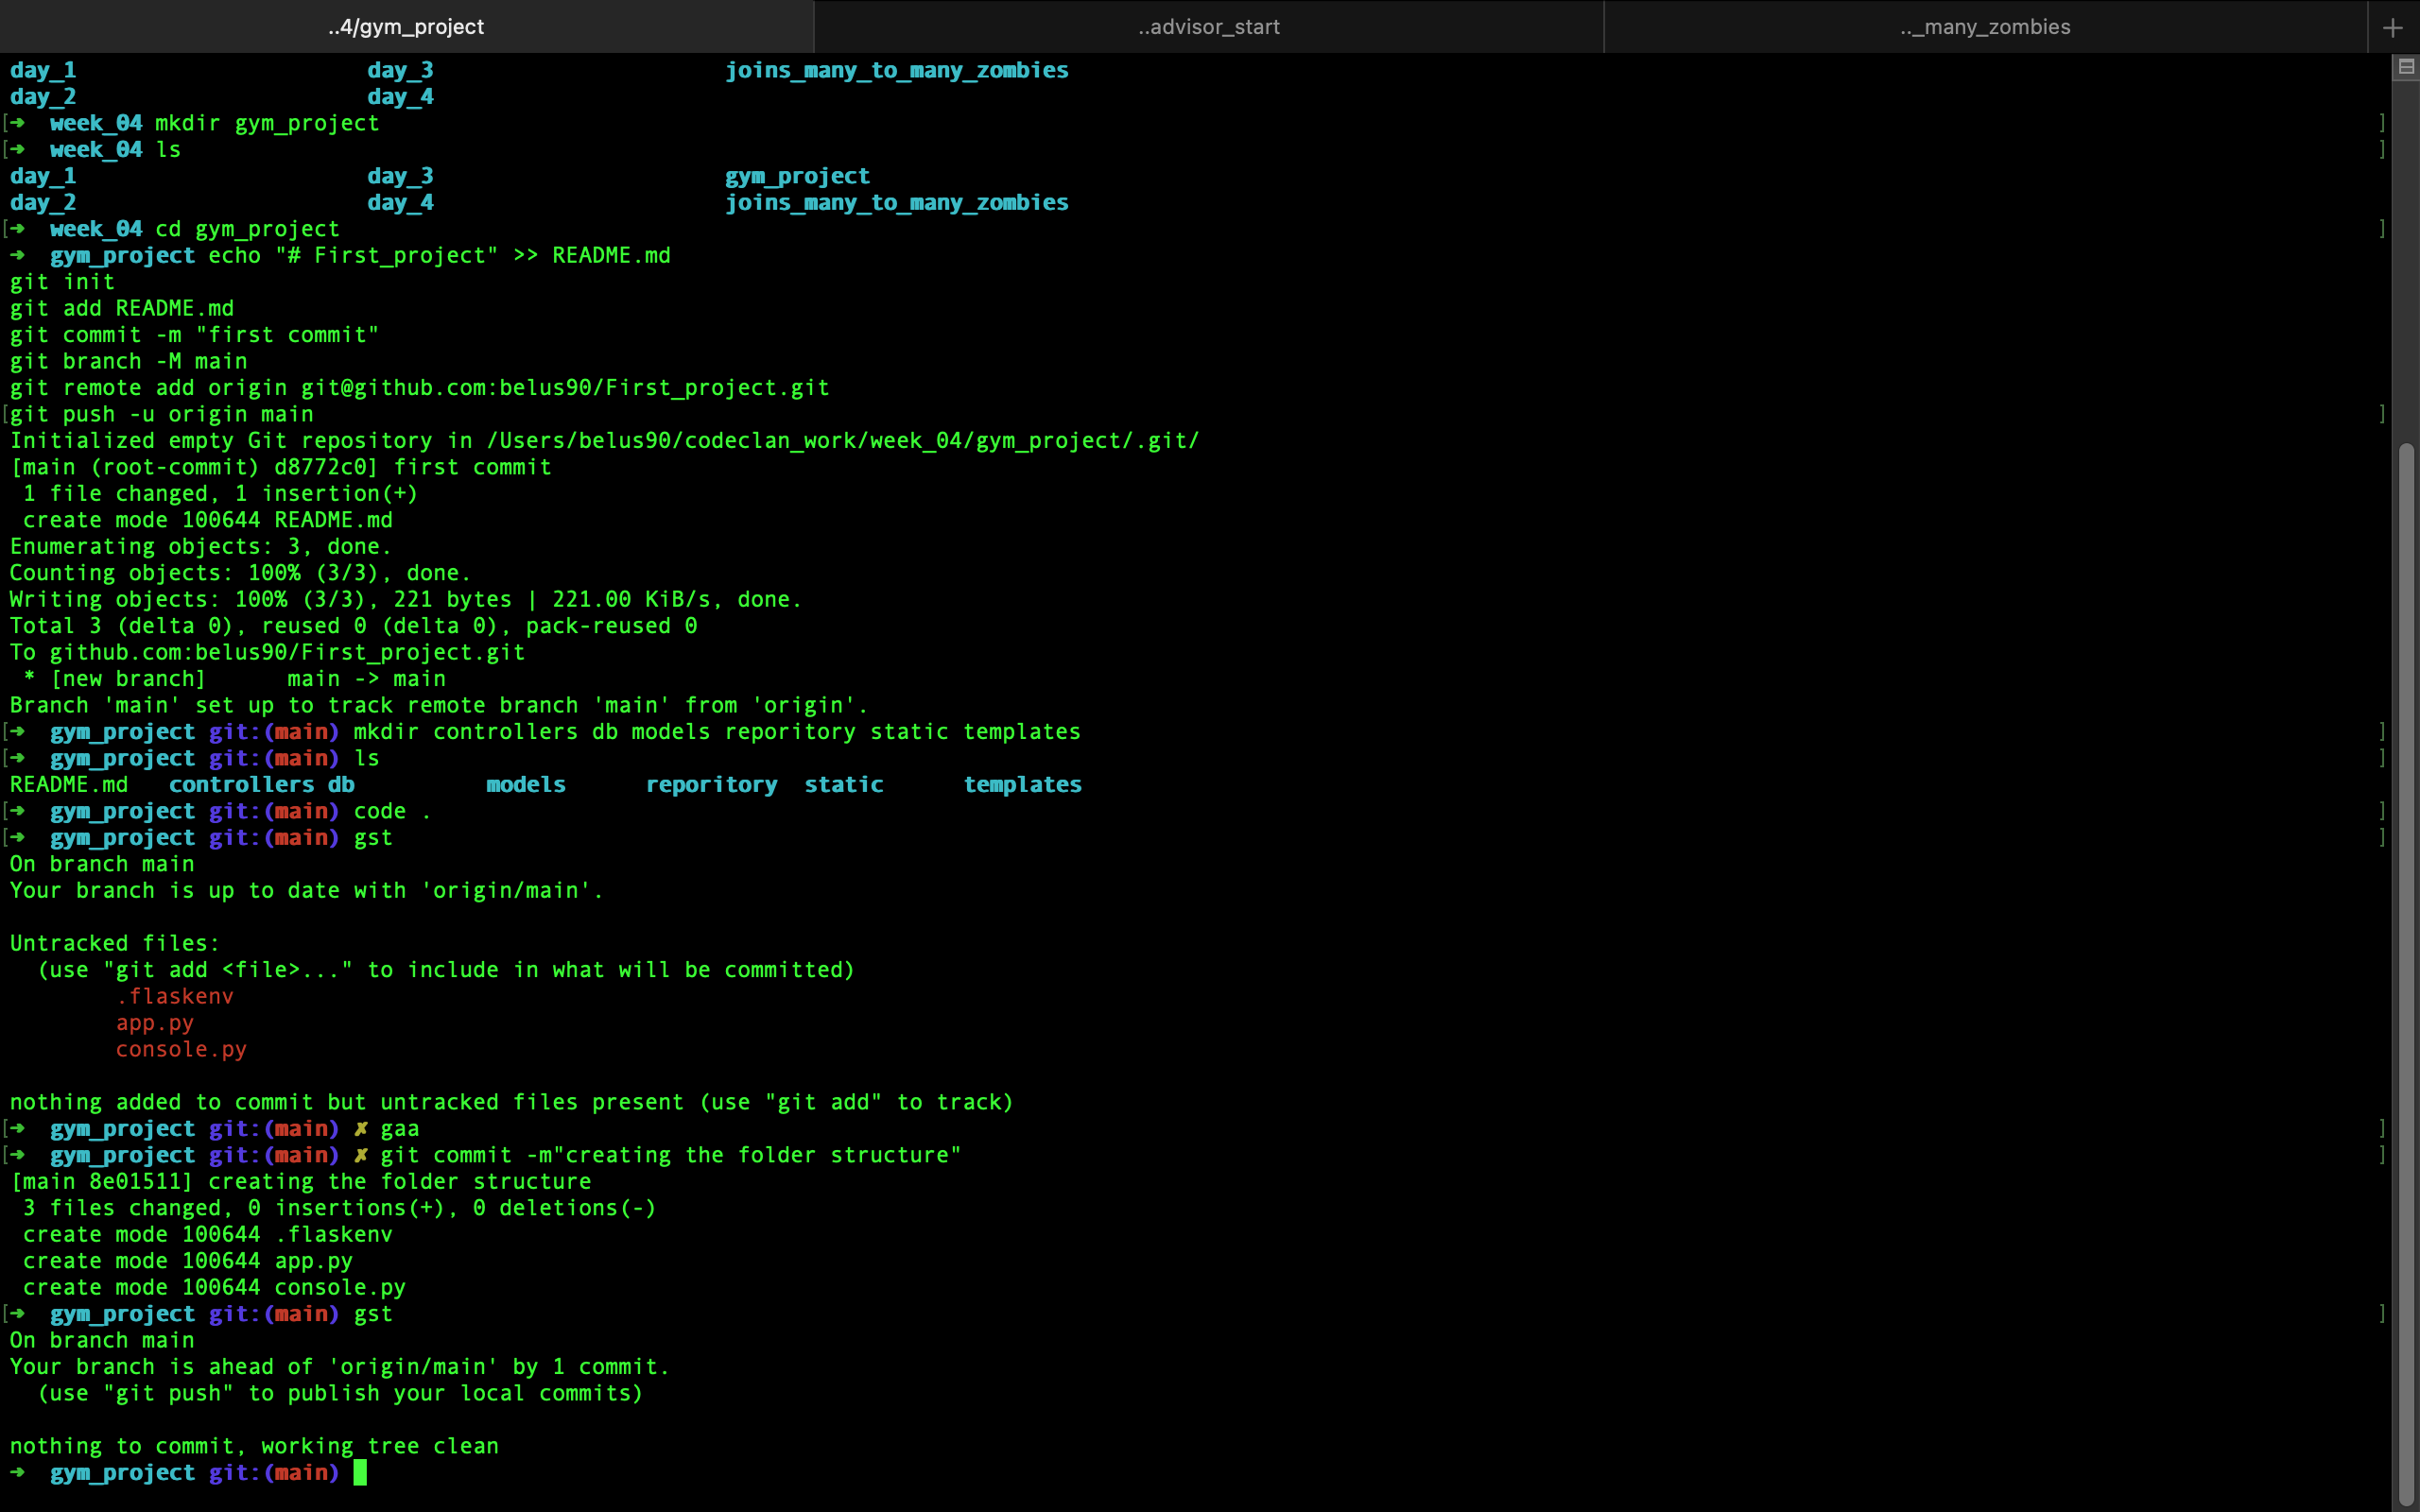Click the red 'app.py' untracked file
Screen dimensions: 2420x1512
tap(155, 1023)
